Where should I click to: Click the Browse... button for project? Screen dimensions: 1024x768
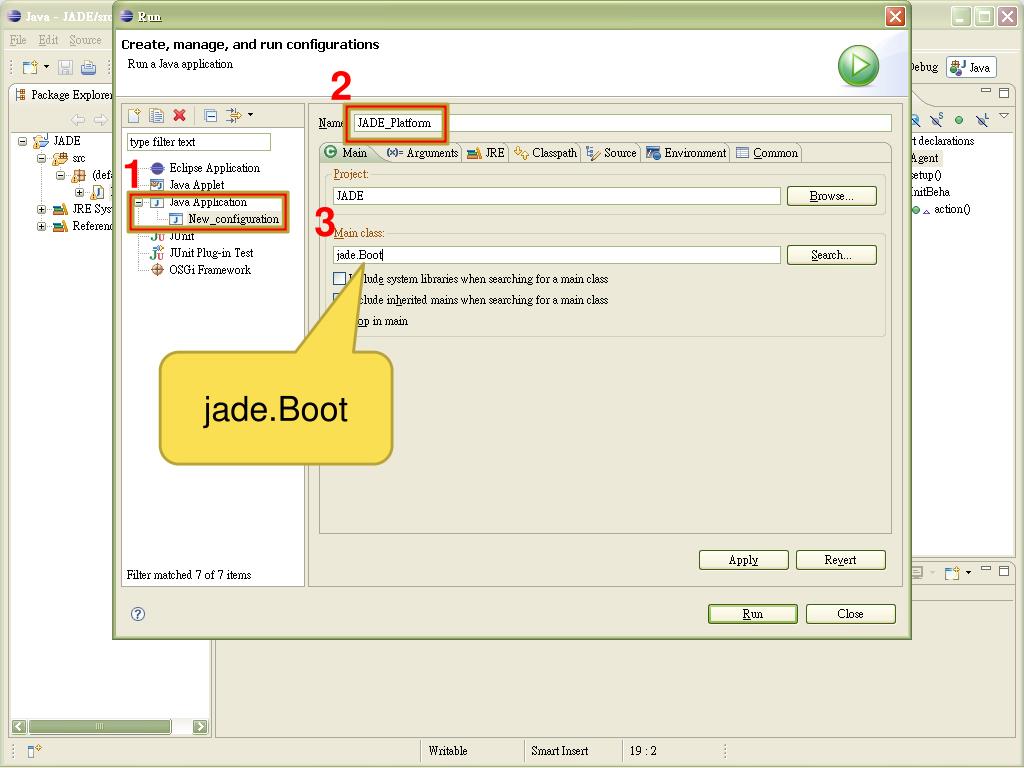(x=831, y=196)
